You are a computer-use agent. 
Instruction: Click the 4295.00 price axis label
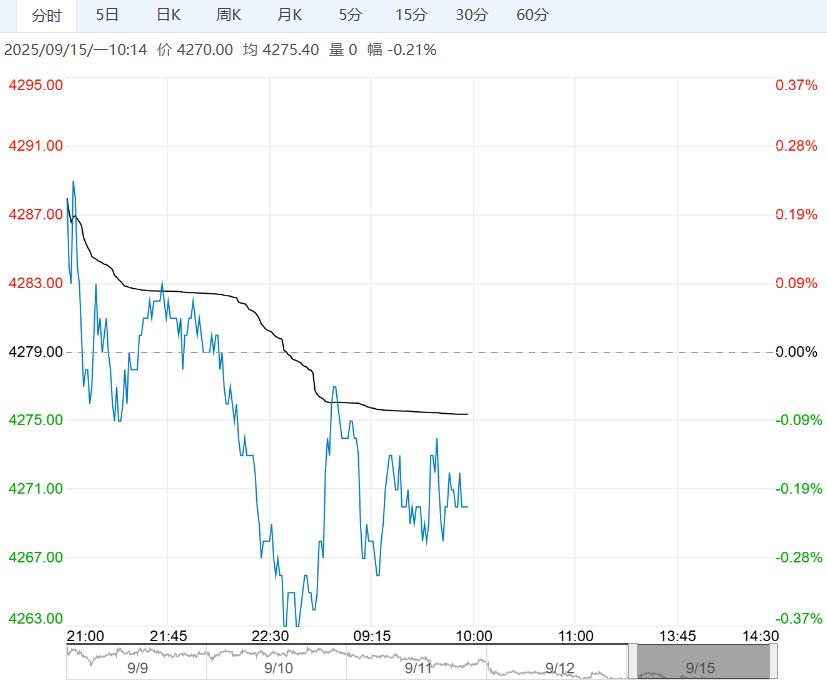click(35, 85)
